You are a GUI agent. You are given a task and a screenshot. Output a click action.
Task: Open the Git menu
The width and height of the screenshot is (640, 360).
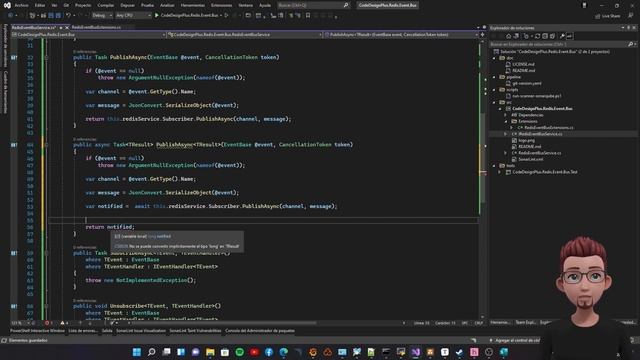66,5
